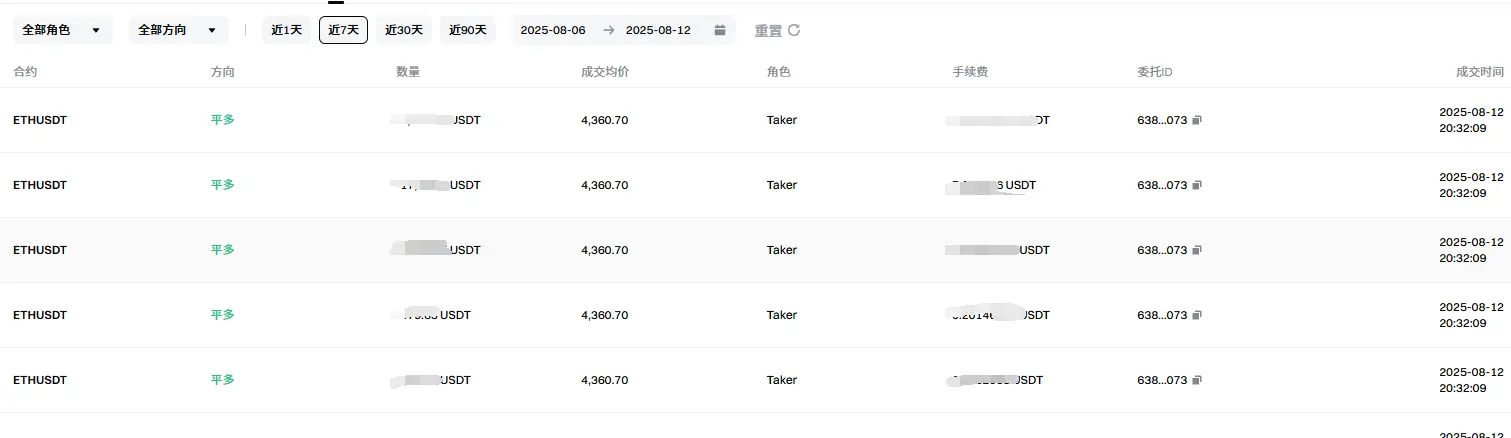Viewport: 1511px width, 438px height.
Task: Expand the 全部角色 dropdown
Action: tap(62, 30)
